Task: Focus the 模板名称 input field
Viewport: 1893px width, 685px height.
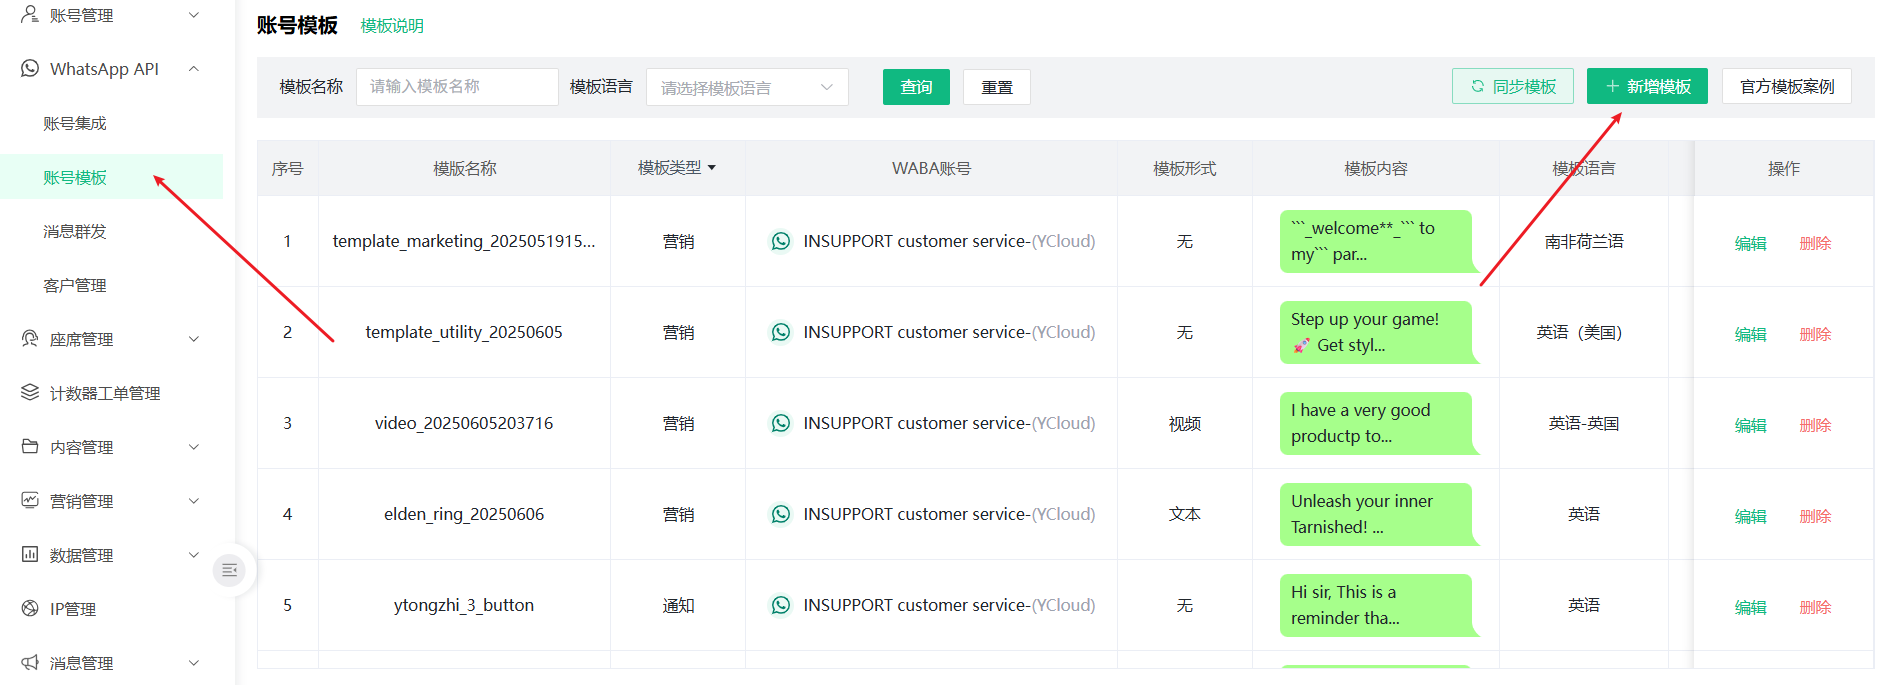Action: tap(457, 87)
